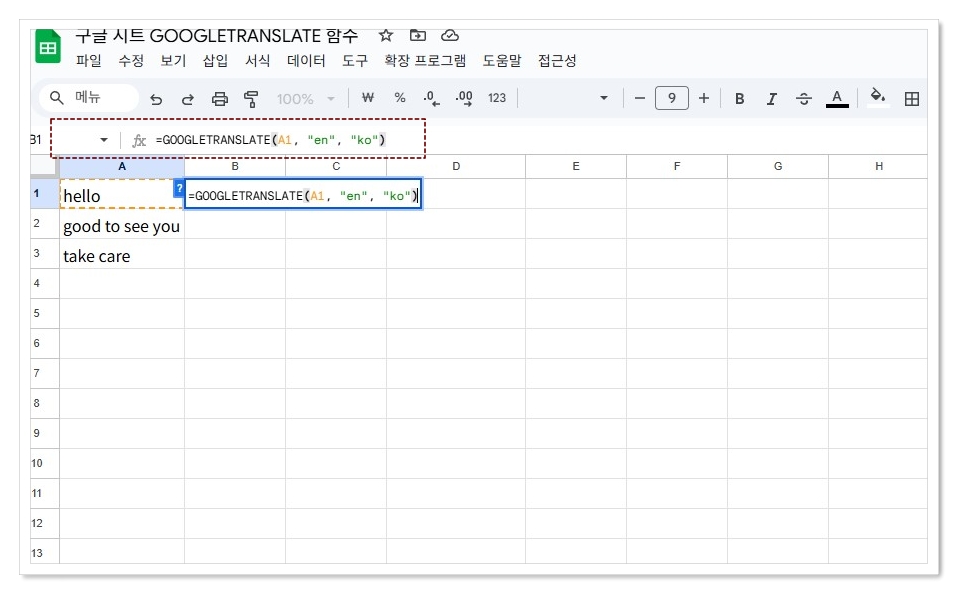
Task: Increase font size with plus button
Action: tap(704, 98)
